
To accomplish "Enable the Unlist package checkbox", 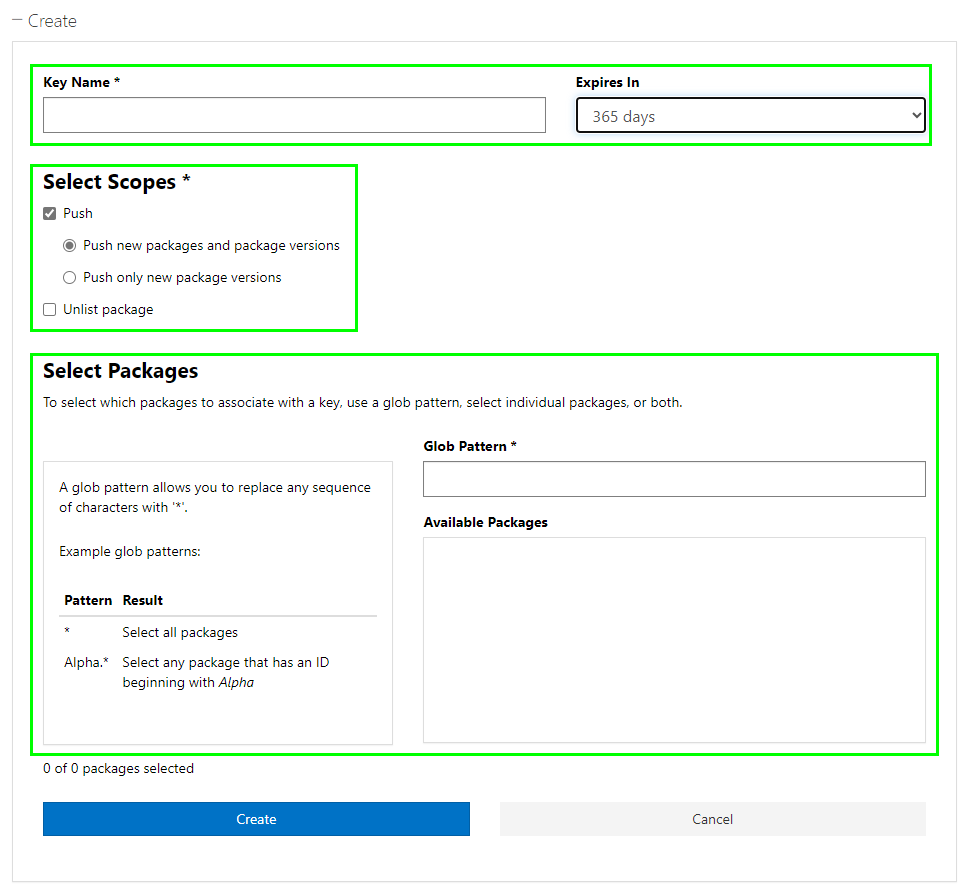I will click(50, 309).
